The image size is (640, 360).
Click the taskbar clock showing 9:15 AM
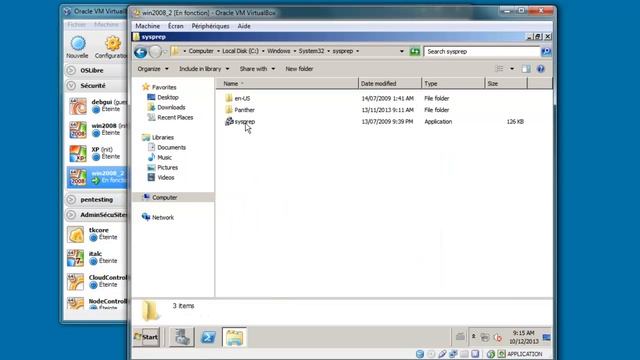(x=524, y=337)
